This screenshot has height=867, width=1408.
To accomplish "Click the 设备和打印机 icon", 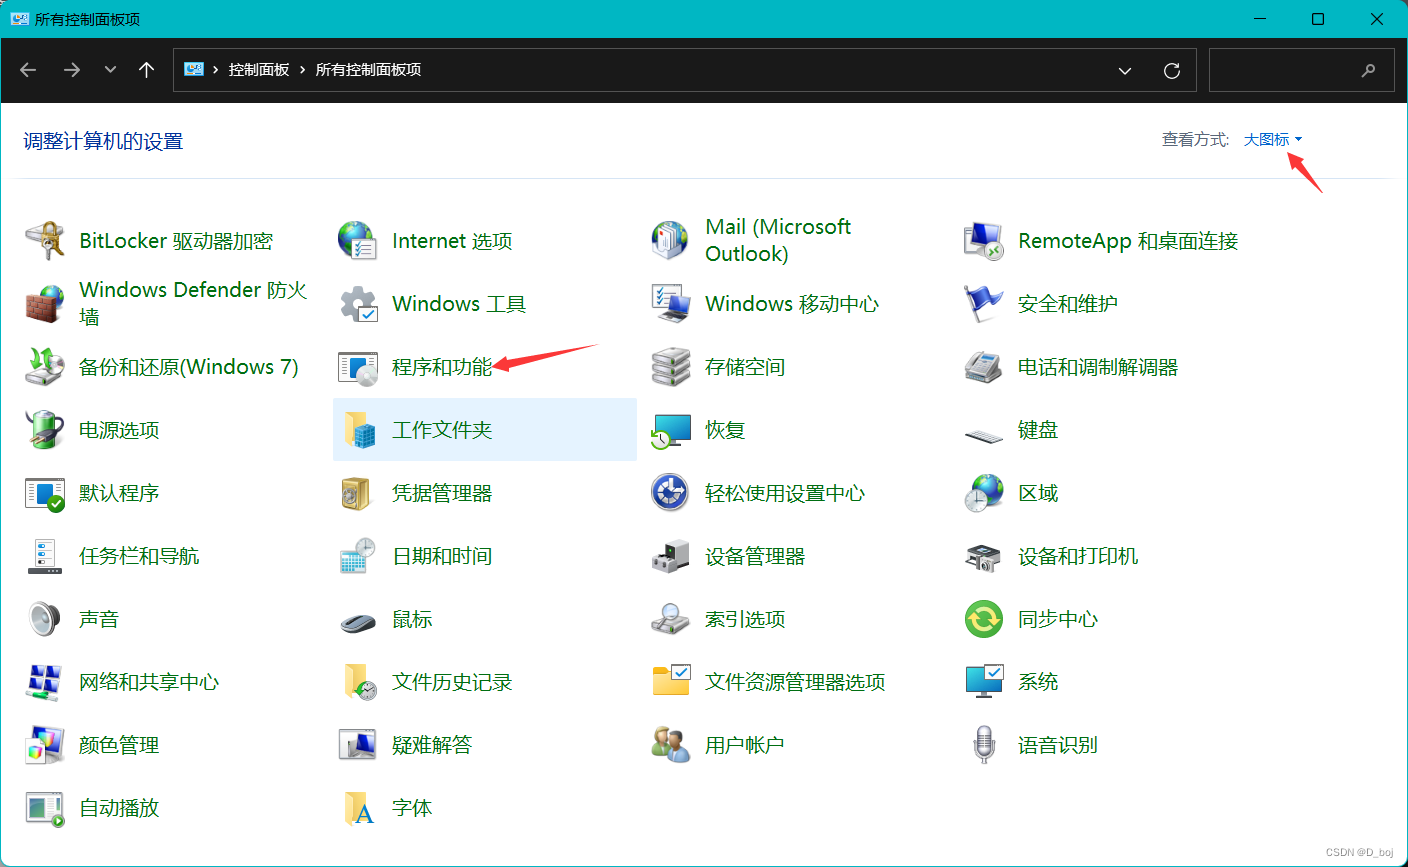I will tap(983, 556).
